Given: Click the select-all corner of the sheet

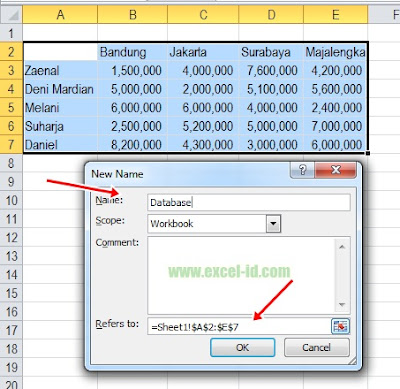Looking at the screenshot, I should pos(11,15).
